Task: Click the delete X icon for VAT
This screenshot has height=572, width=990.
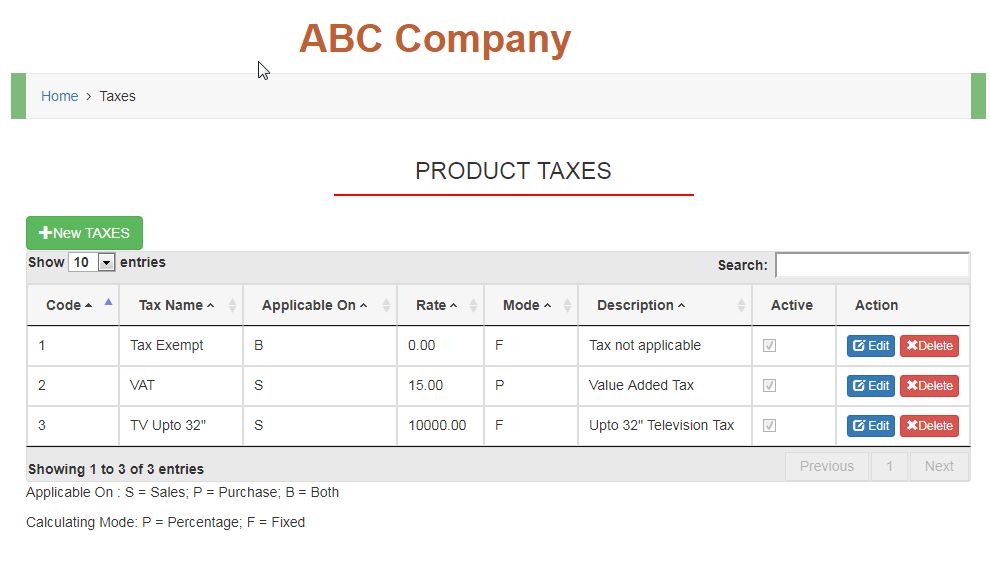Action: coord(912,386)
